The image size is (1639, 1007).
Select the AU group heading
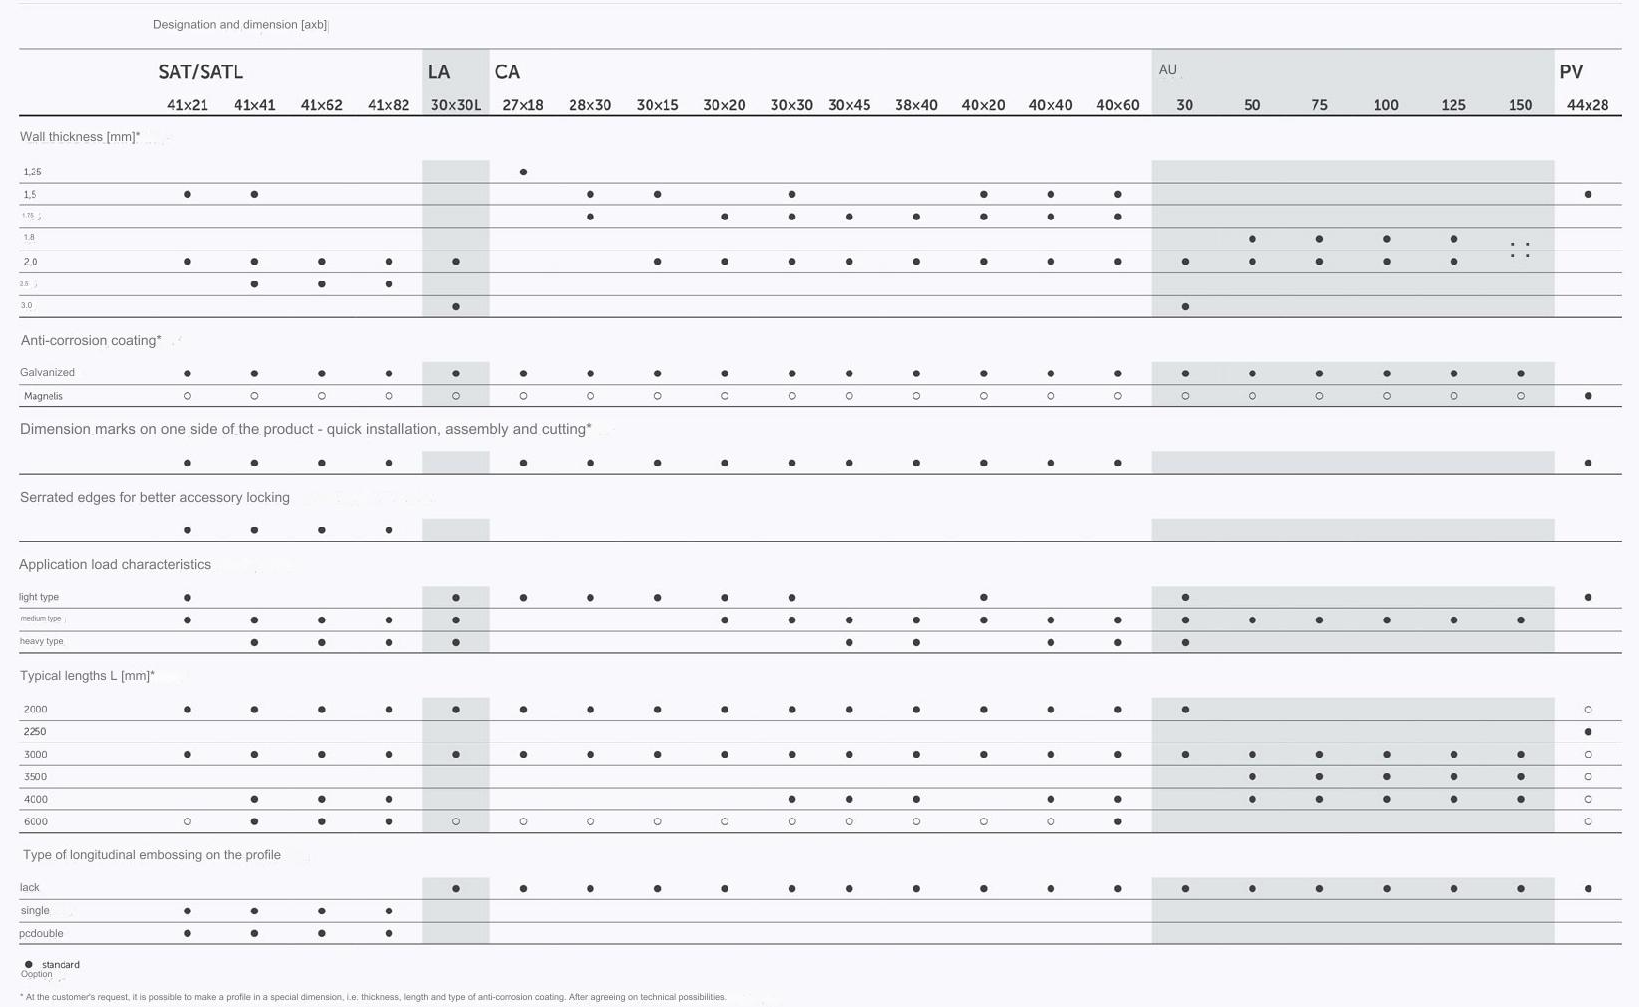click(1168, 70)
